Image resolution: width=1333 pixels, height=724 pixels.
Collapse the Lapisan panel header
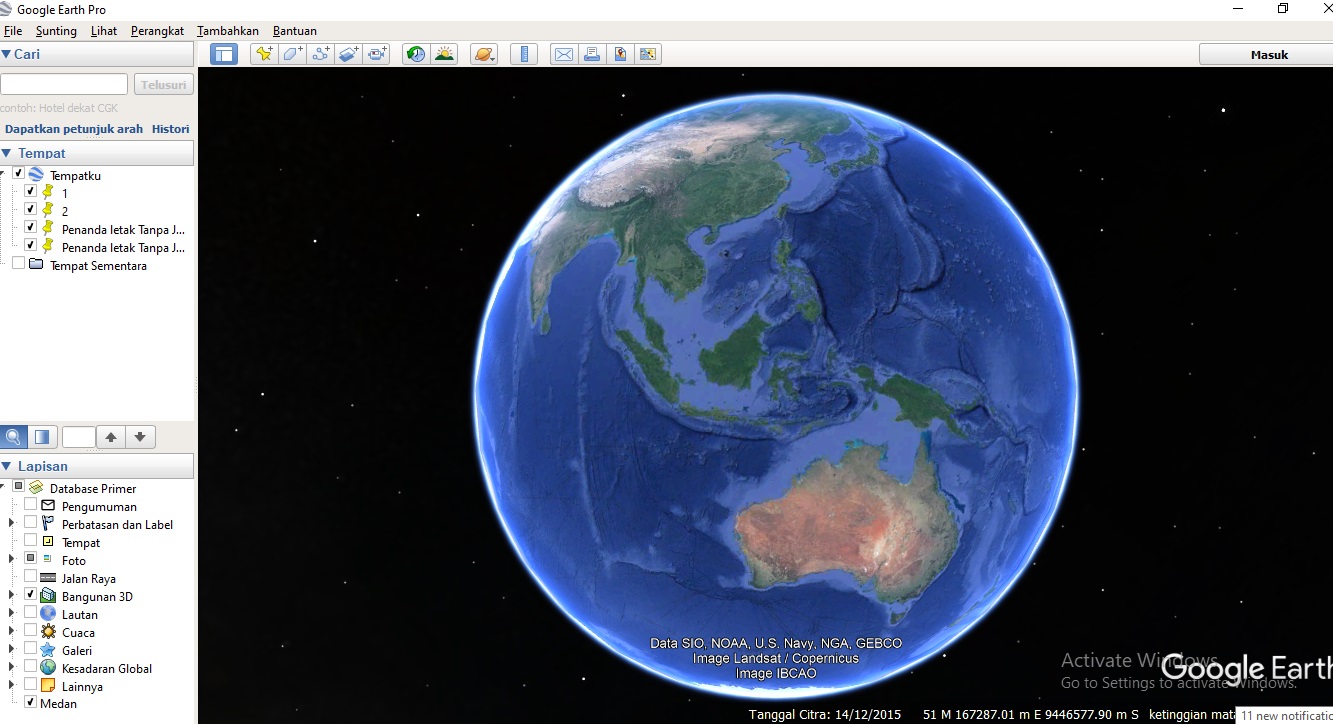pos(97,466)
